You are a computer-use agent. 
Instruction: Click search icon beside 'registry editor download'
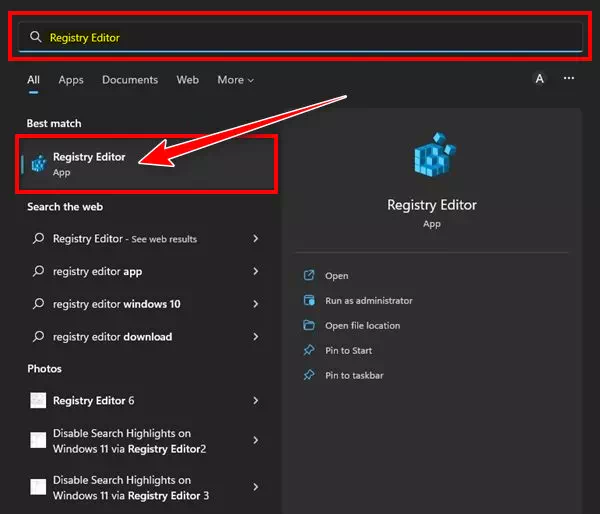pos(38,336)
